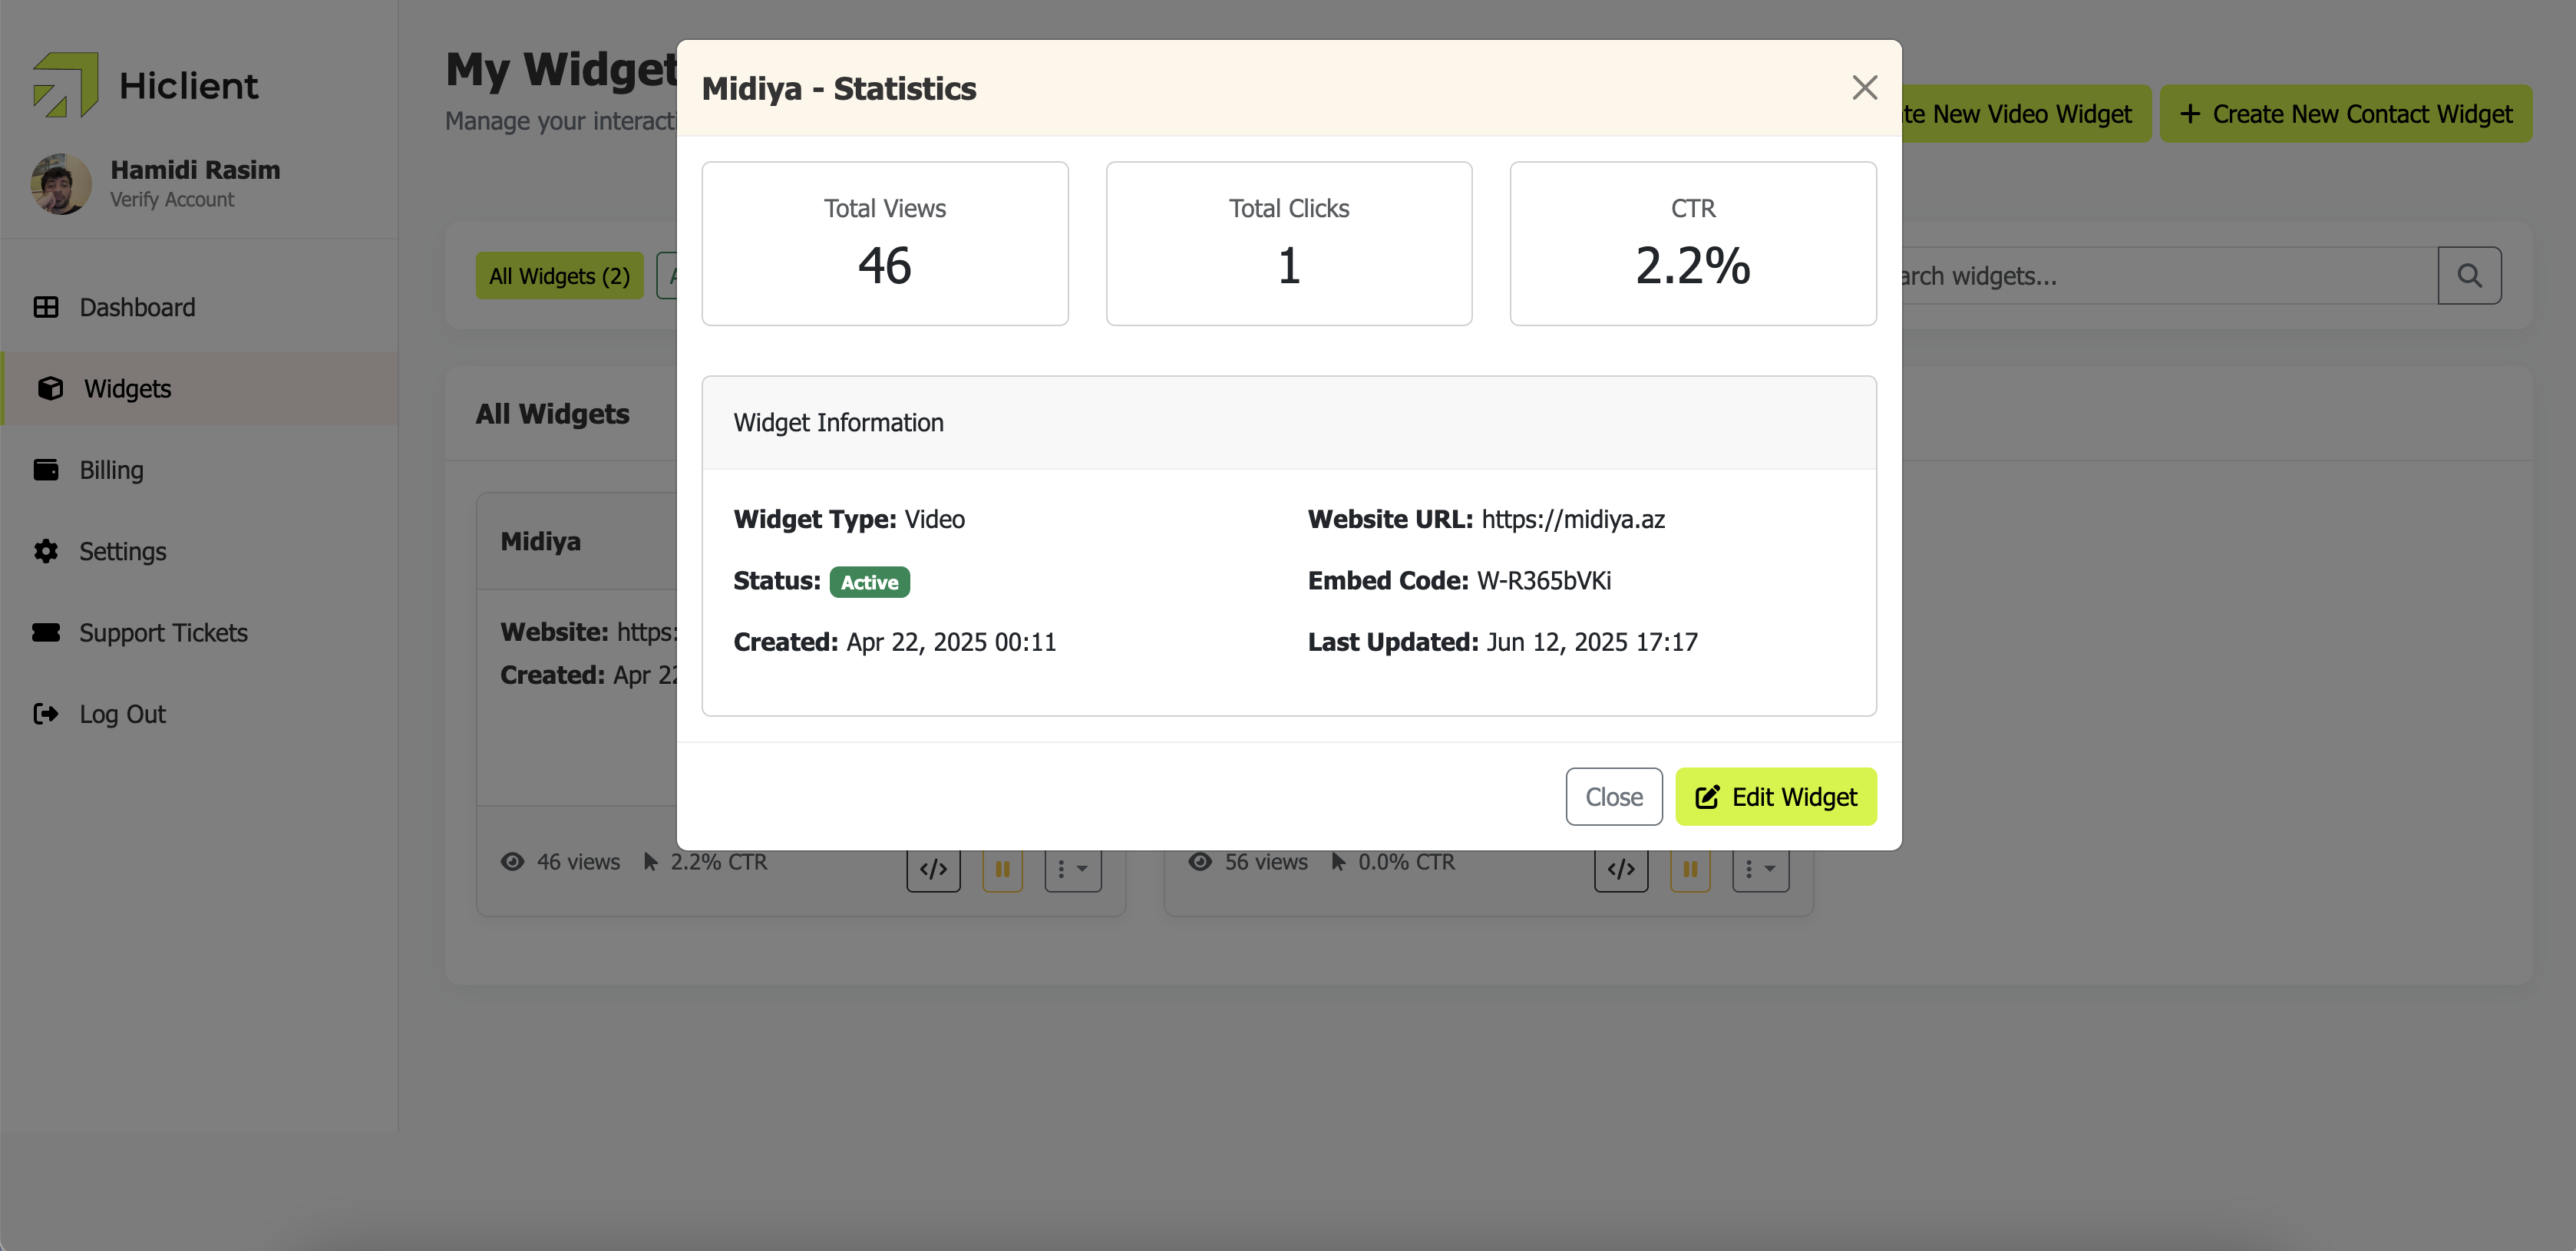Click the embed code W-R365bVKi text
The image size is (2576, 1251).
pyautogui.click(x=1544, y=581)
